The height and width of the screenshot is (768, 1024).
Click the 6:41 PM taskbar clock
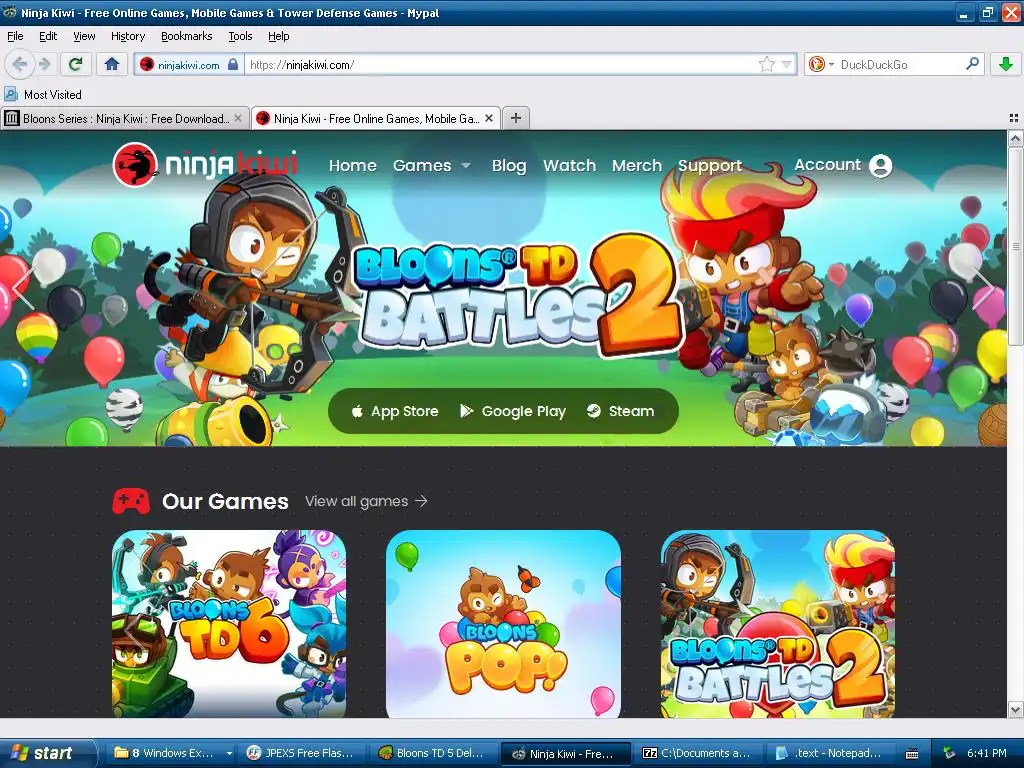click(x=987, y=753)
